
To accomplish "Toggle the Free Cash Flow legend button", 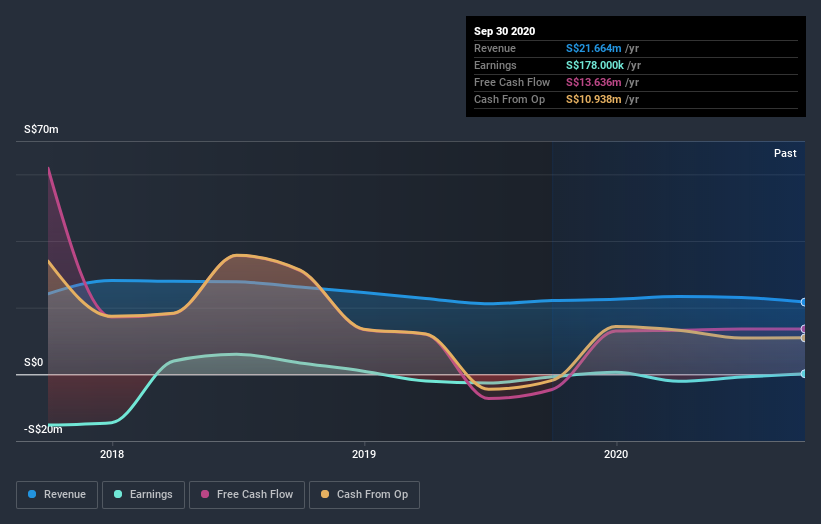I will (x=247, y=495).
